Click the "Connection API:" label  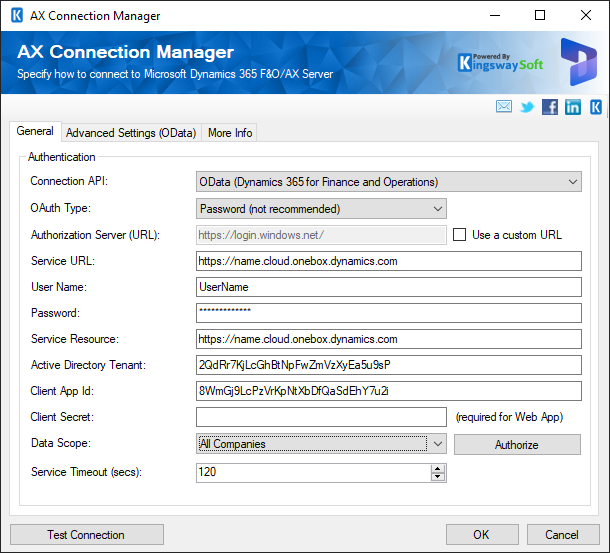[69, 181]
